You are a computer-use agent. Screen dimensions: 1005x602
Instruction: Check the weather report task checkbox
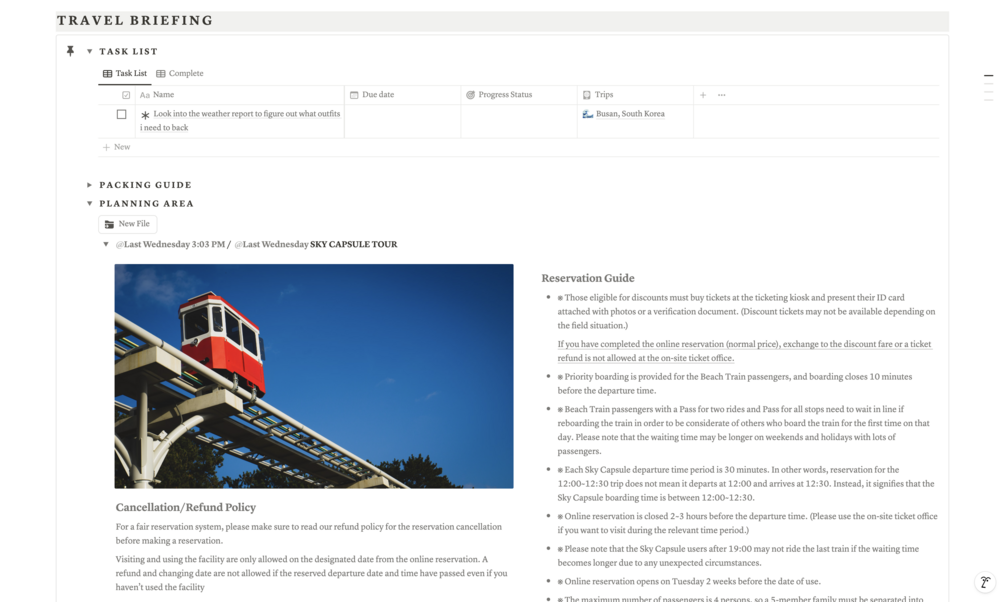(x=121, y=114)
